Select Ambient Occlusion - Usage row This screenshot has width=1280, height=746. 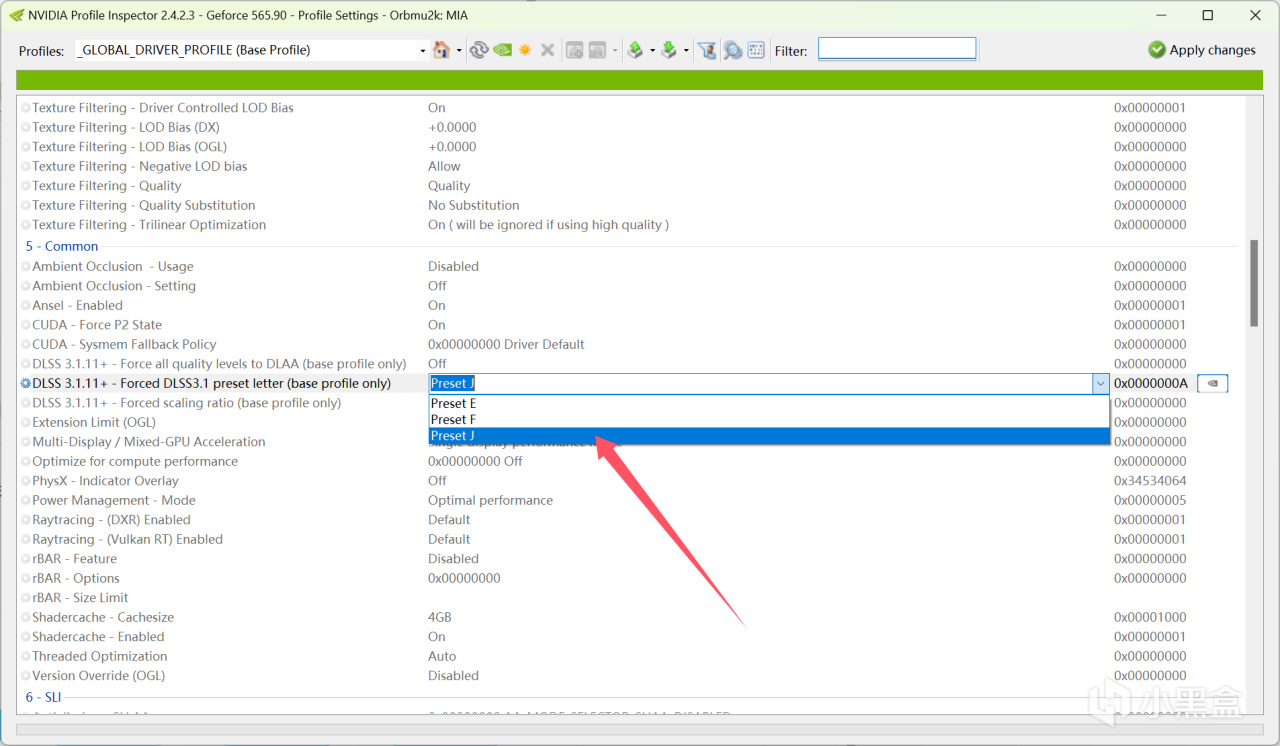pos(113,266)
